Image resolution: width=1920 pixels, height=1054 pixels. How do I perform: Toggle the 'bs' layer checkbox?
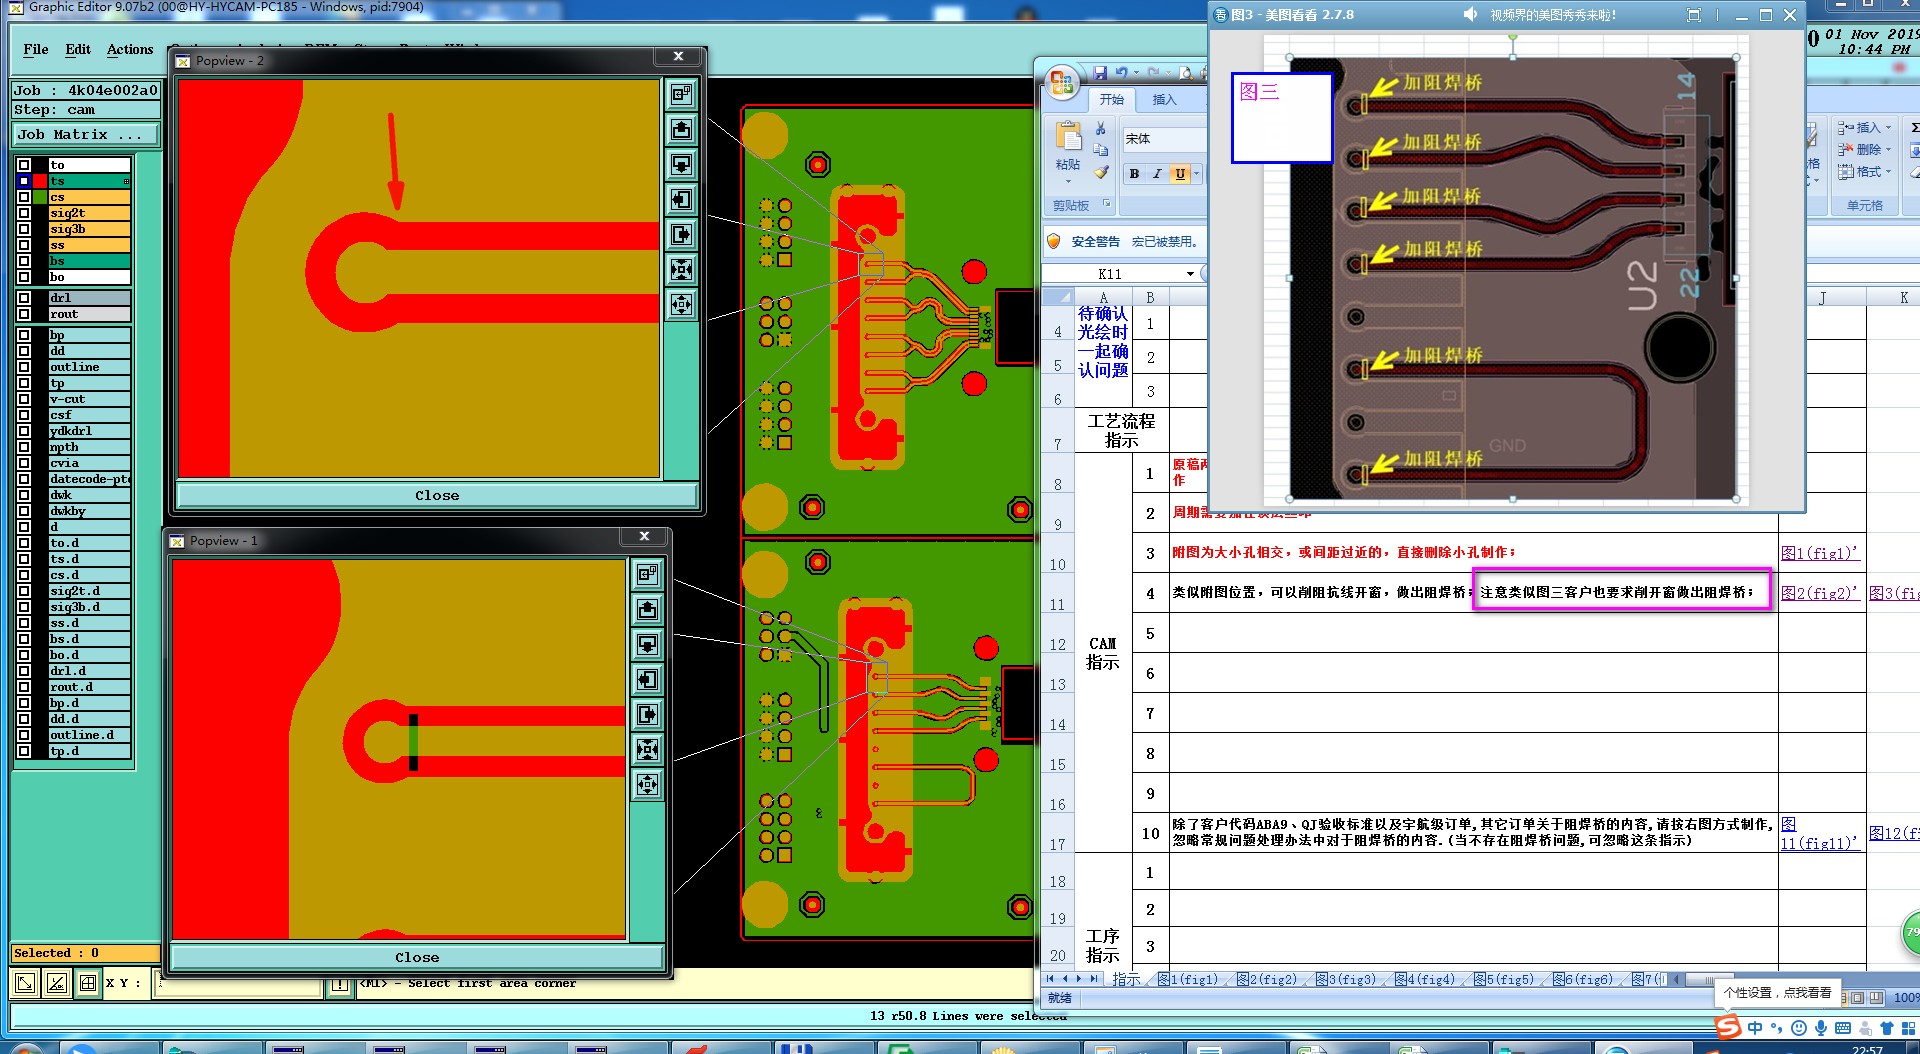coord(24,261)
